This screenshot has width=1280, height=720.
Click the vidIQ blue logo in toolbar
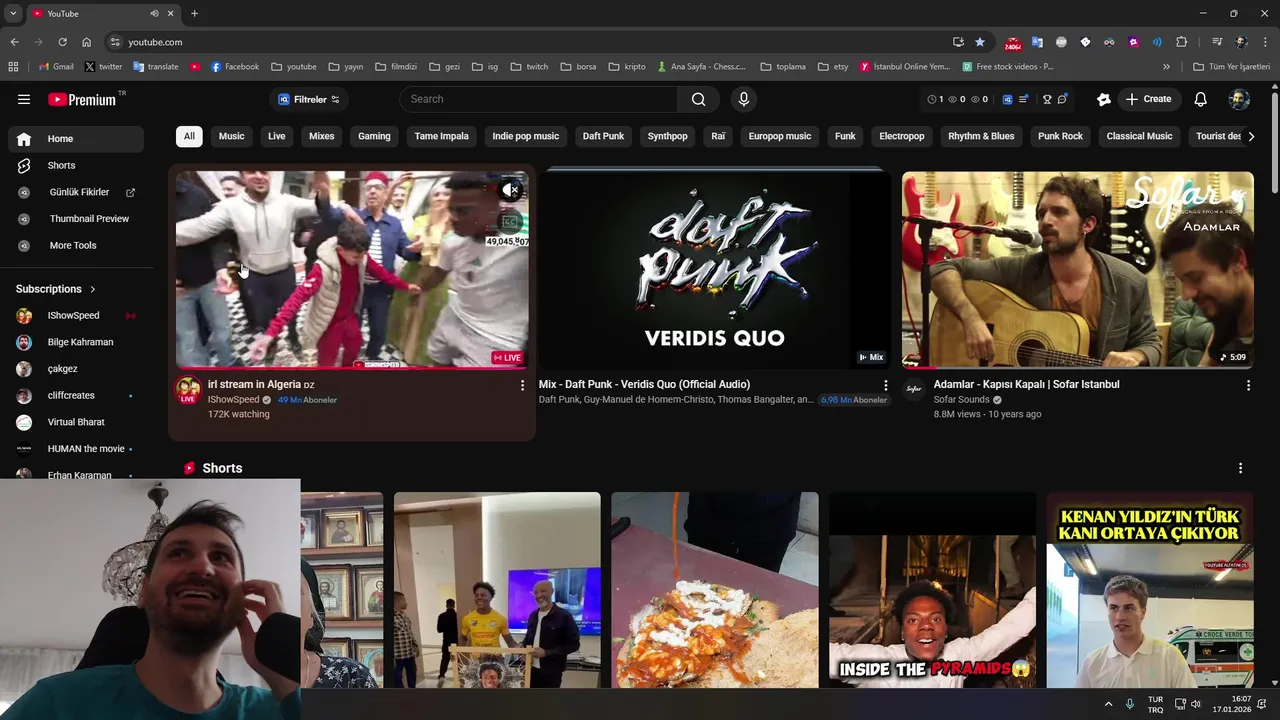pos(1007,99)
